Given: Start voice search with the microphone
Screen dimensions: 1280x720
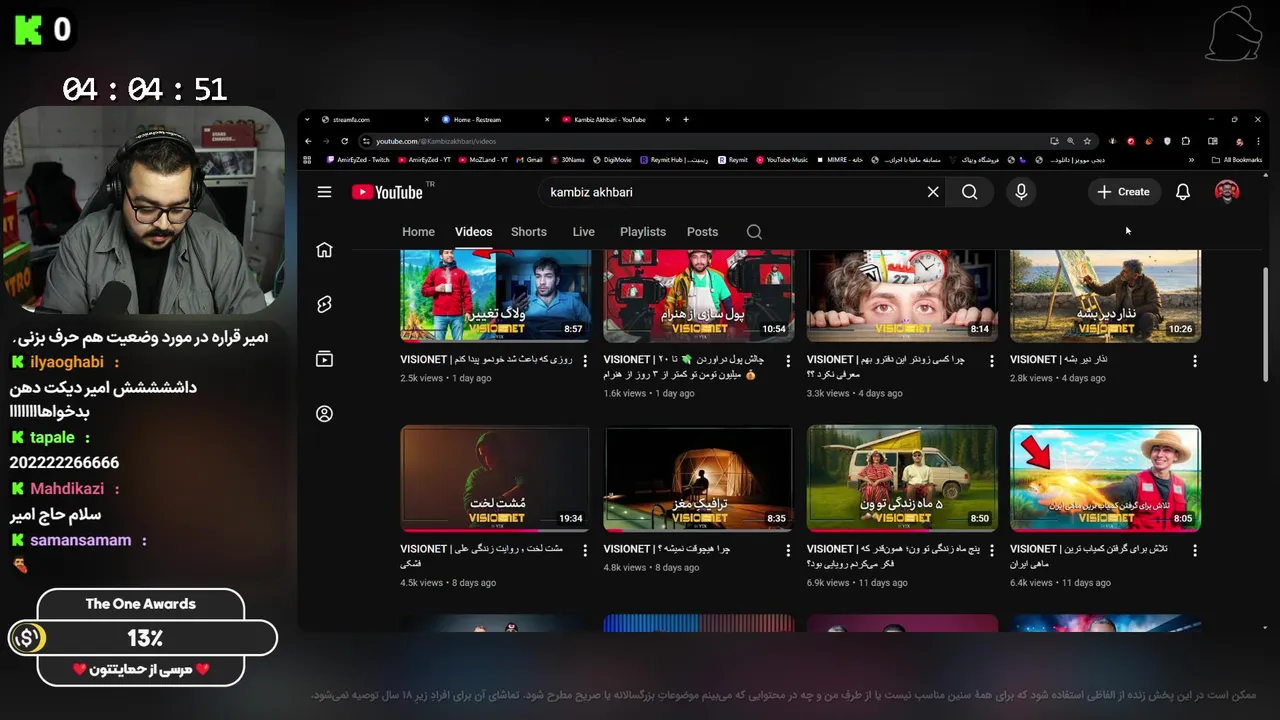Looking at the screenshot, I should point(1021,192).
